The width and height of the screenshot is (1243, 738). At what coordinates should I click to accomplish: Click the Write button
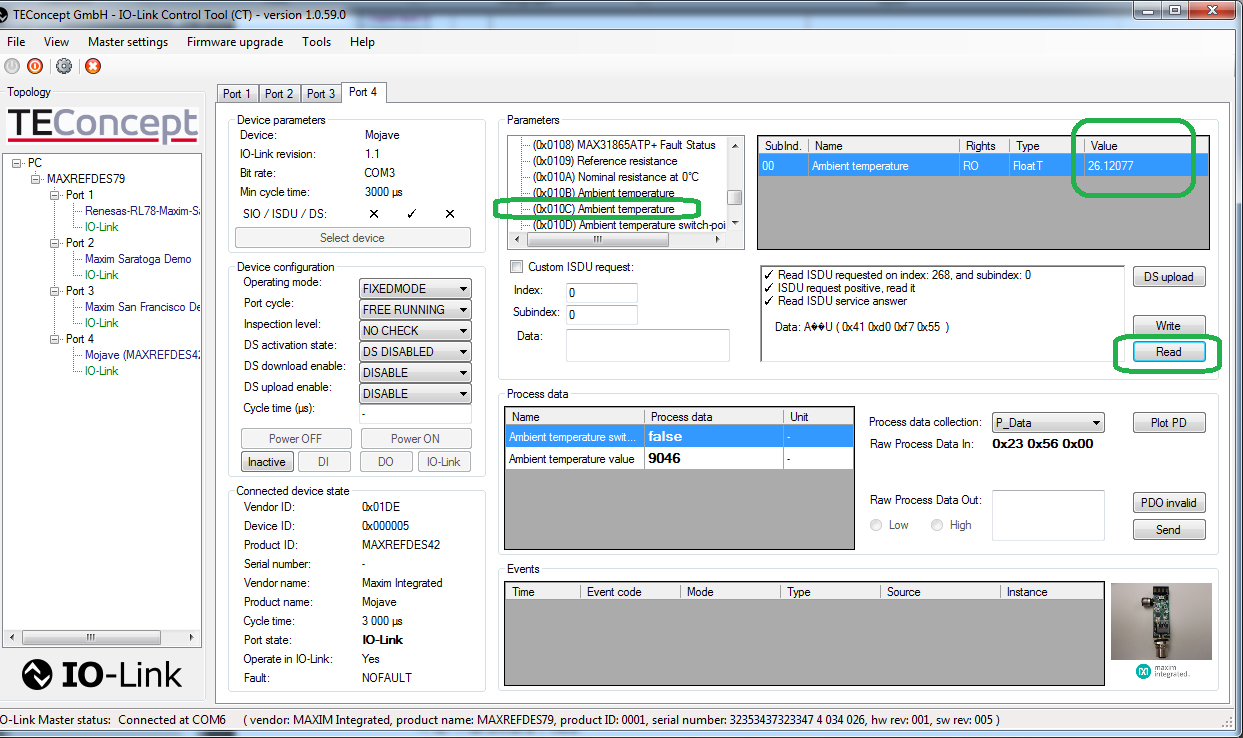pos(1168,326)
